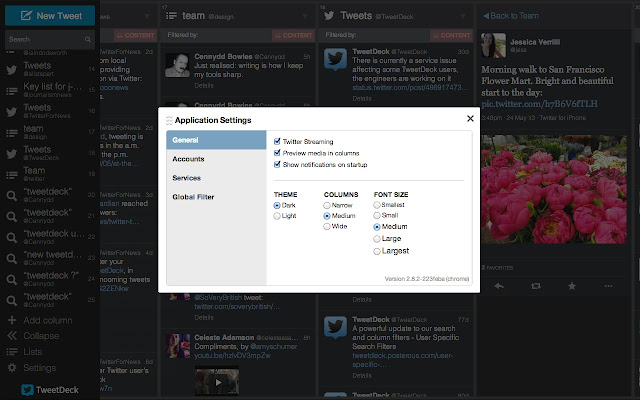
Task: Choose Medium columns option
Action: 327,216
